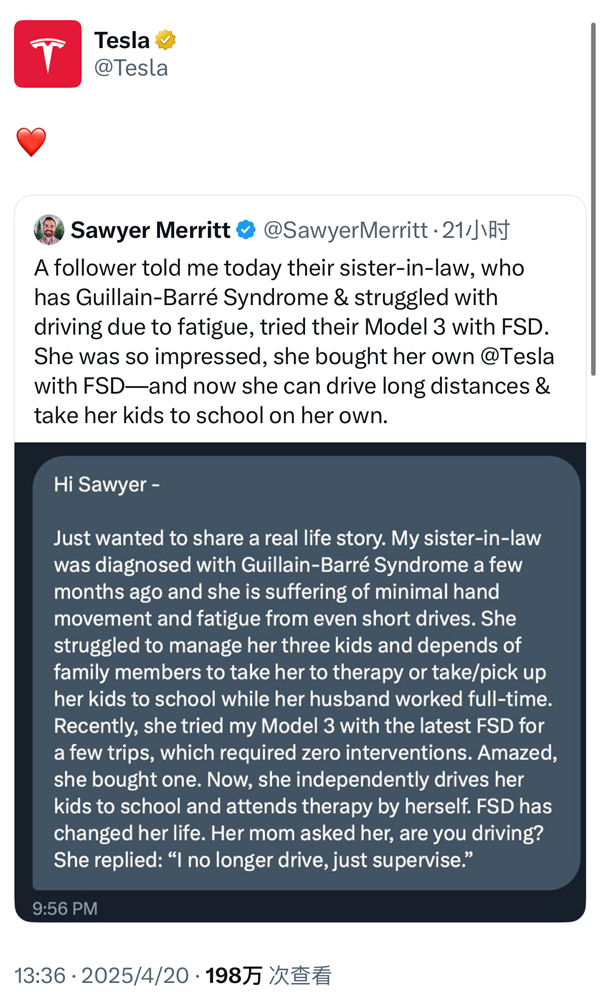Open Sawyer Merritt's display name link
This screenshot has height=1001, width=600.
(x=150, y=231)
